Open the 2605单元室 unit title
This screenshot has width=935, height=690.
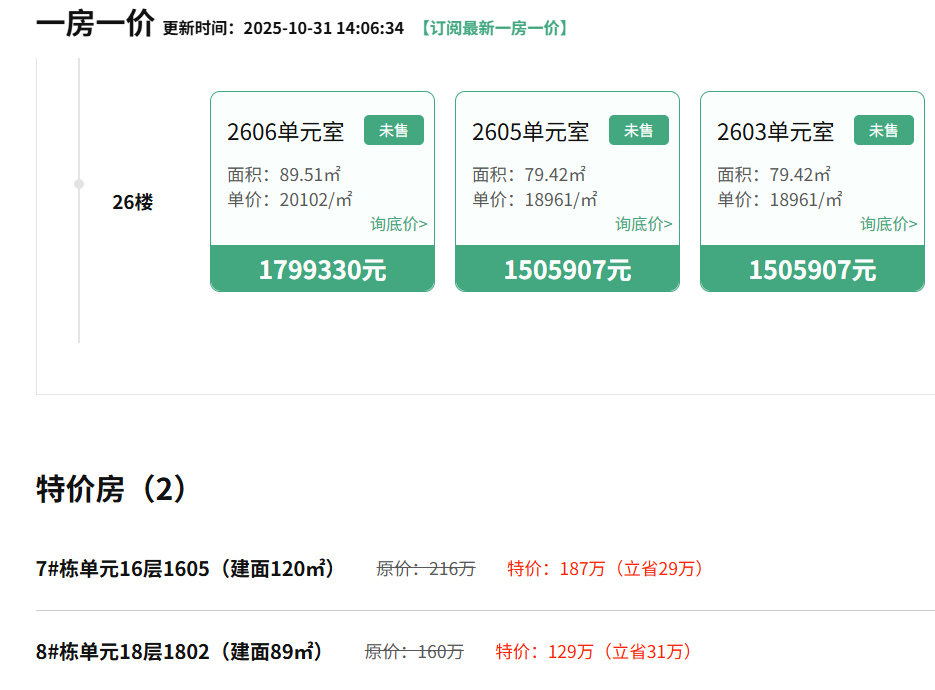(530, 131)
